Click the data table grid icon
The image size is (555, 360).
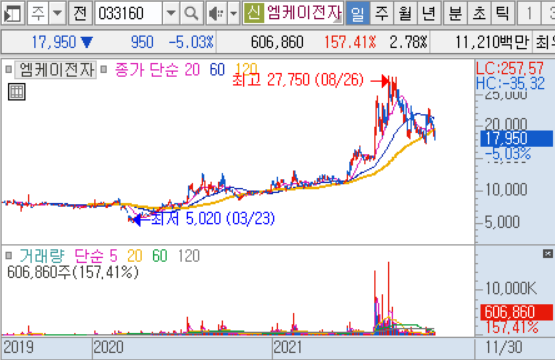coord(17,92)
